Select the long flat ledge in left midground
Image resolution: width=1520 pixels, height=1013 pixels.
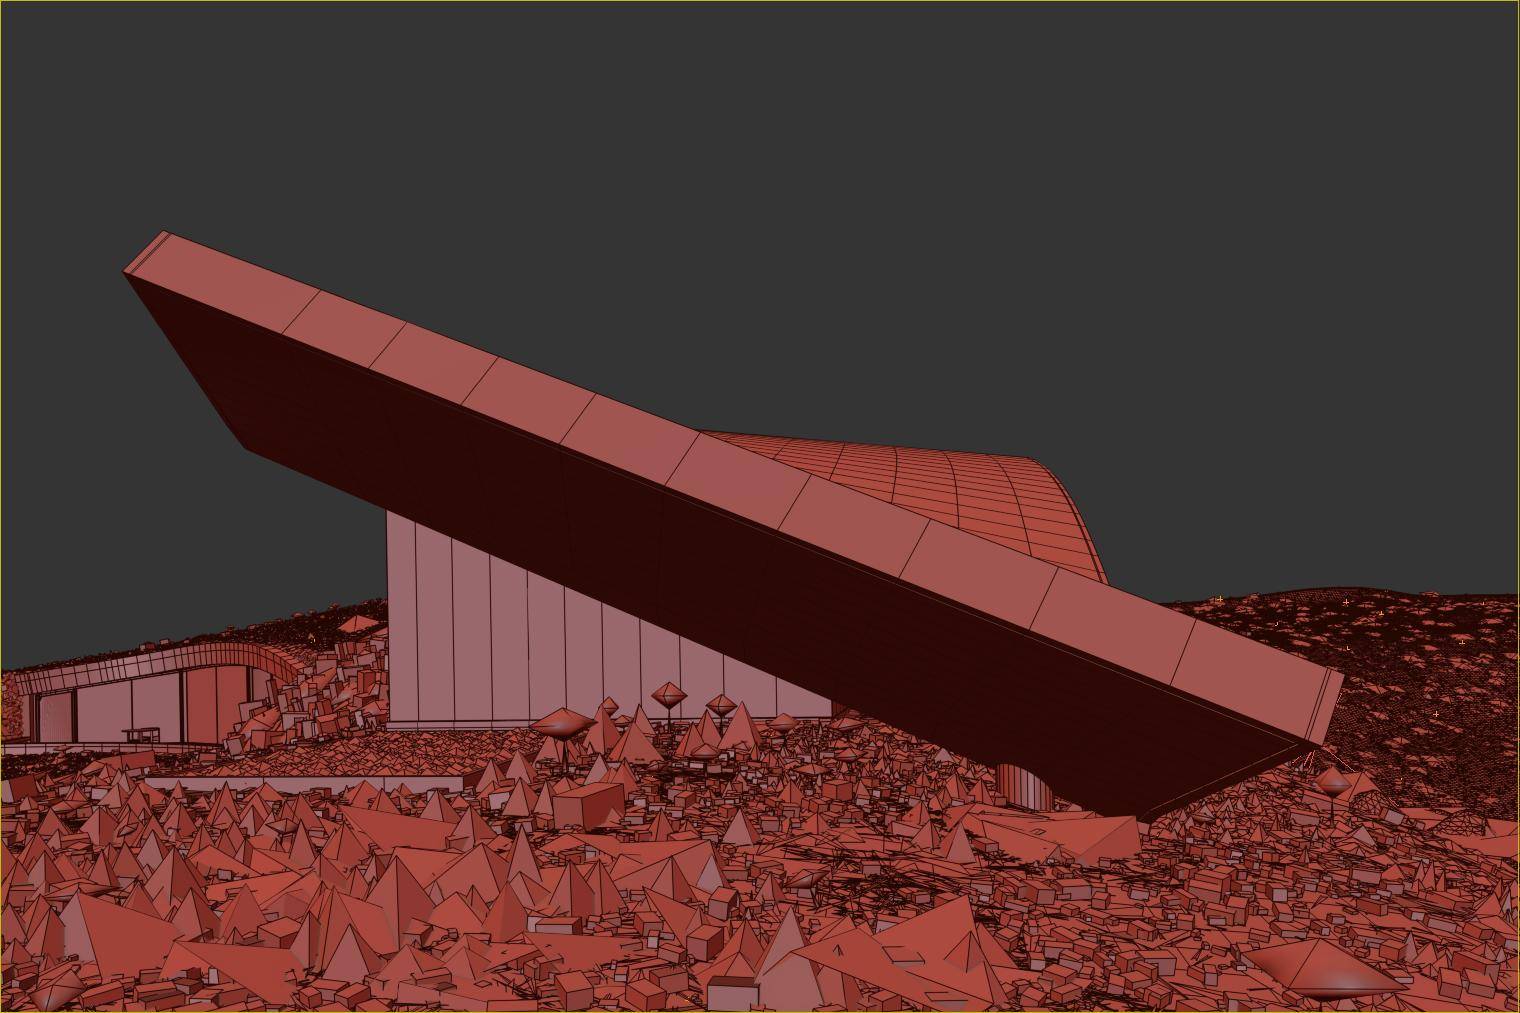tap(300, 782)
